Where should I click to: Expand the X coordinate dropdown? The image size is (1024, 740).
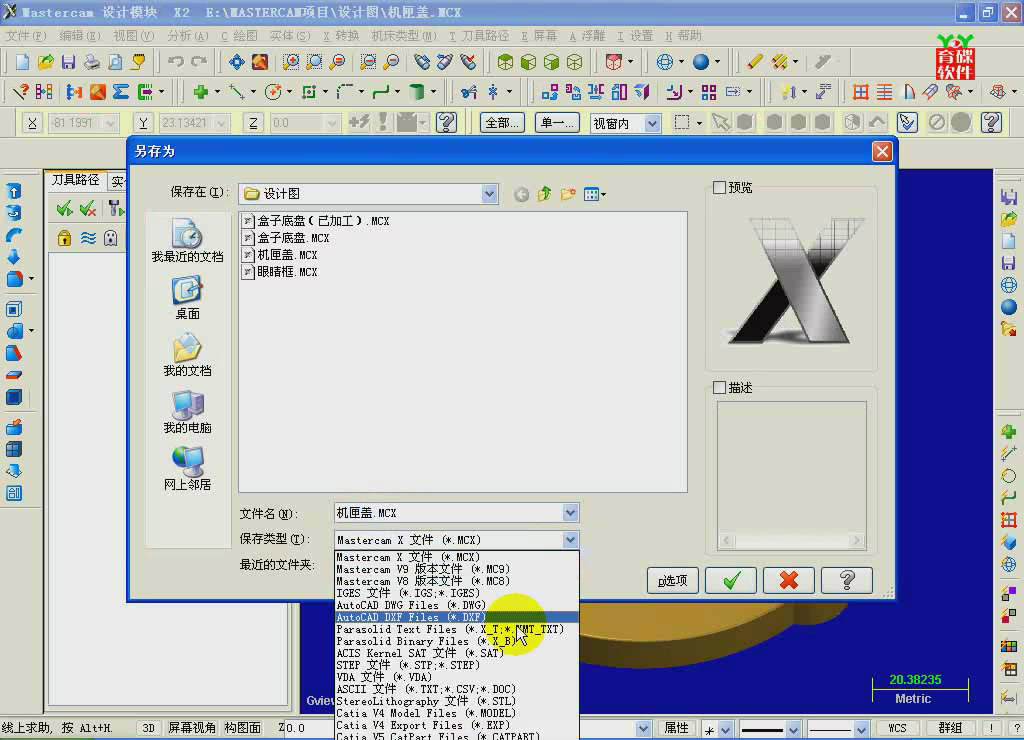(x=110, y=123)
